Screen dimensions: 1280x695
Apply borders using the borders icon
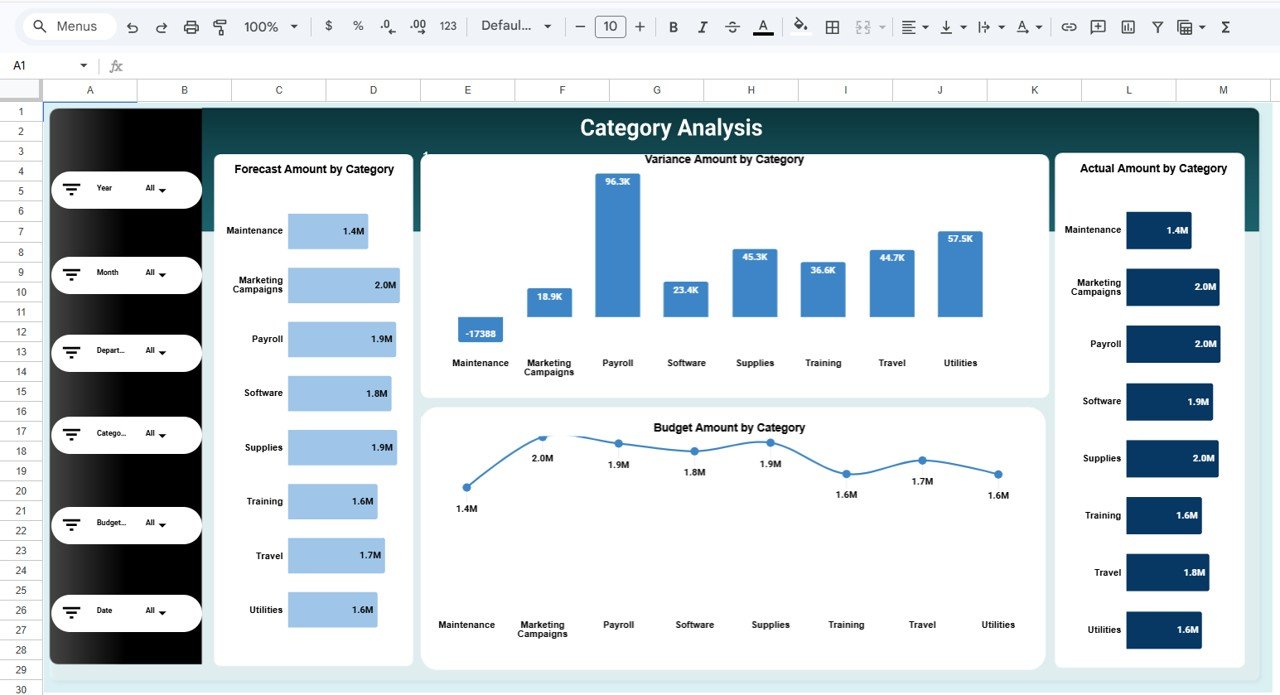832,26
